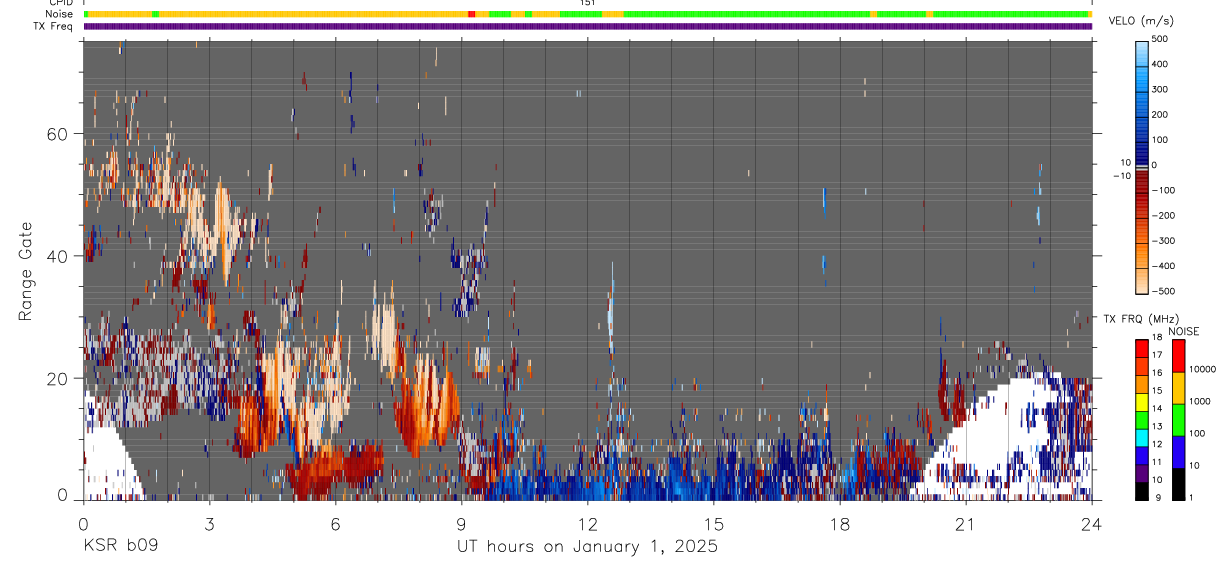
Task: Click the yellow 14–15 MHz swatch in TX FRQ legend
Action: [x=1142, y=401]
